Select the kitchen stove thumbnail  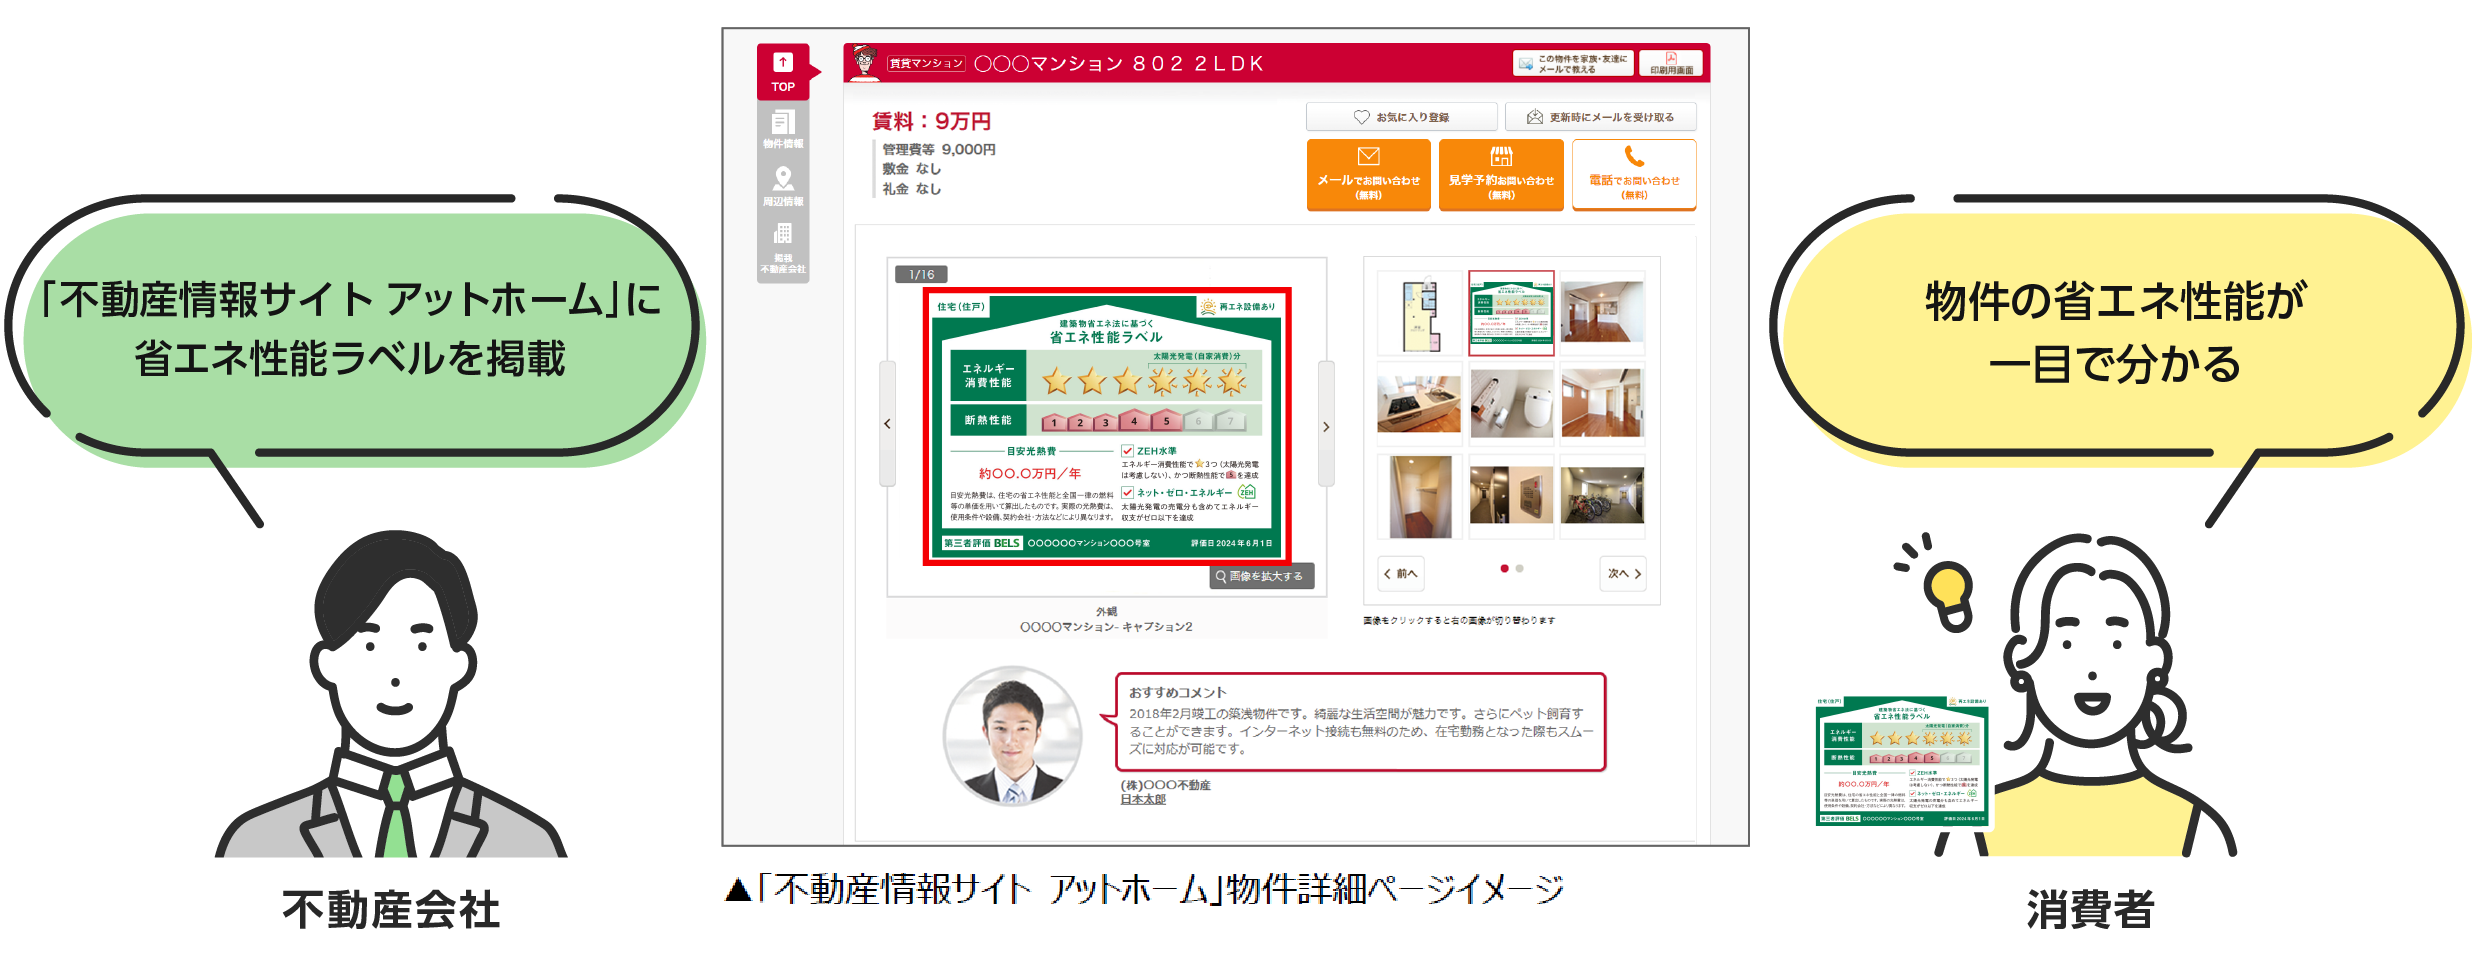[1419, 404]
